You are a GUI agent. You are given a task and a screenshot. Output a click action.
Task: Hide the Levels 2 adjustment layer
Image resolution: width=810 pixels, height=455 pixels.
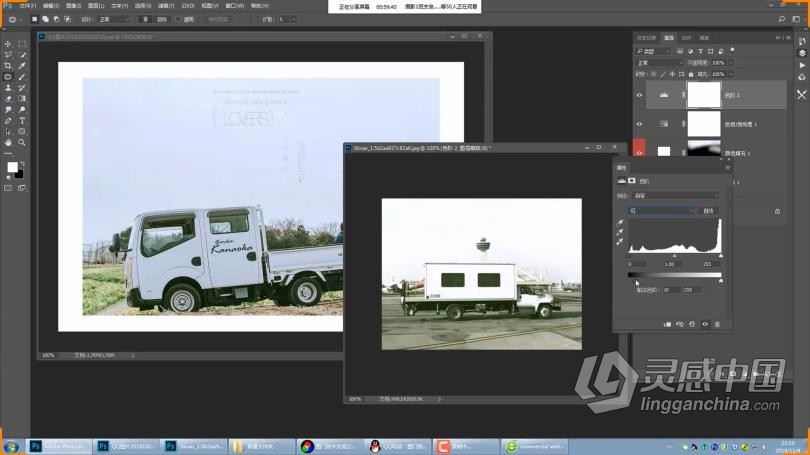click(x=639, y=95)
